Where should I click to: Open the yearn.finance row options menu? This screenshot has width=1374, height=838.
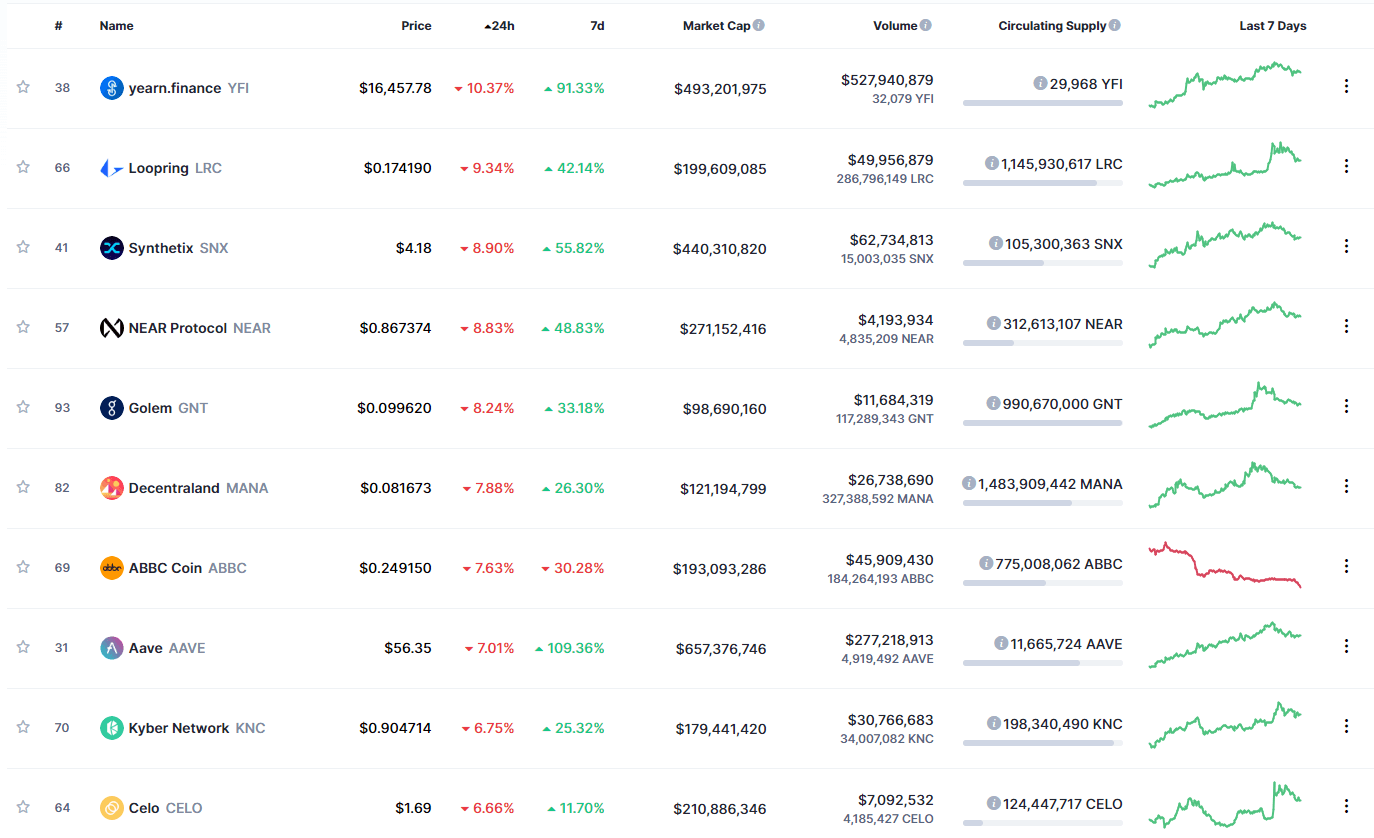click(x=1346, y=86)
